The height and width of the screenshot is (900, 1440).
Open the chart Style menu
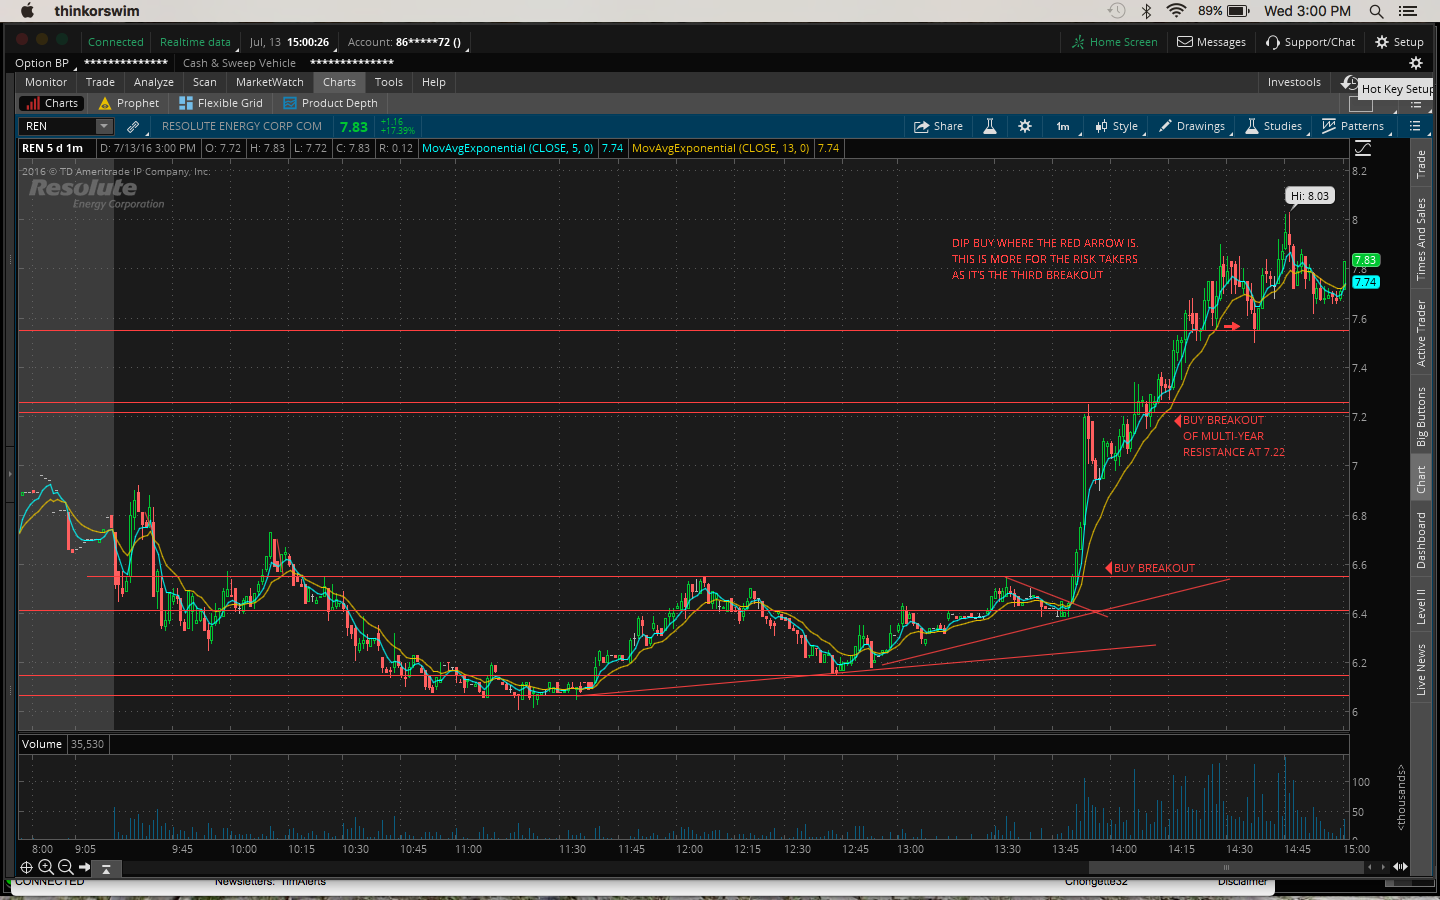[1116, 126]
